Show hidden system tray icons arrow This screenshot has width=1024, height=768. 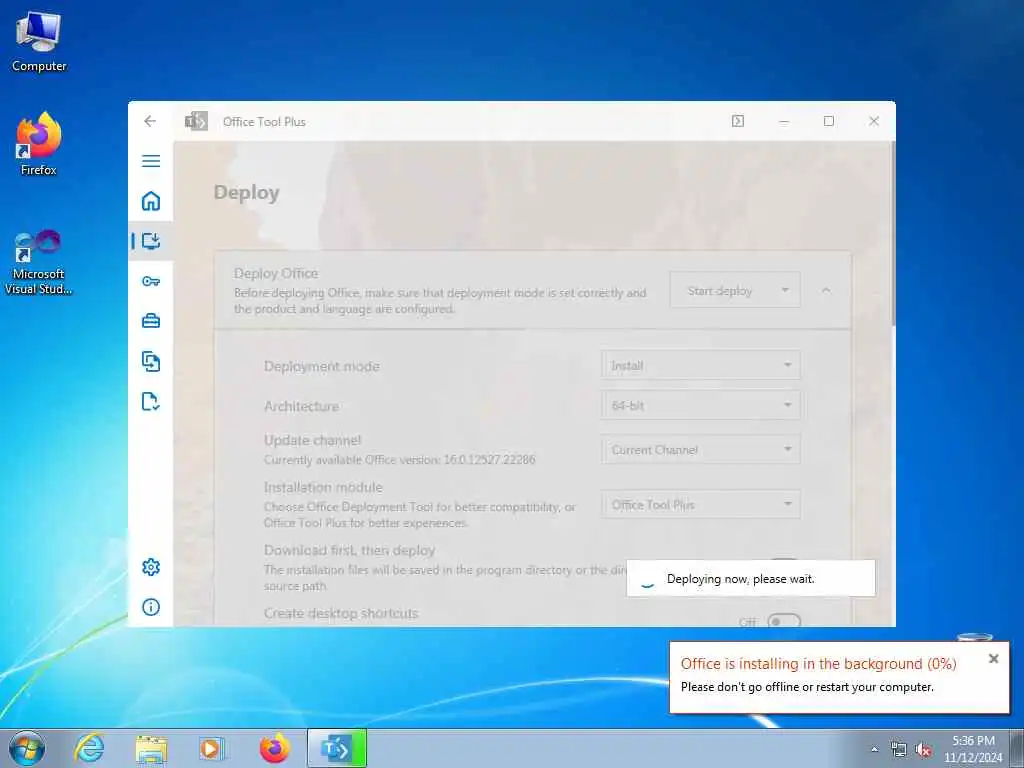point(874,749)
